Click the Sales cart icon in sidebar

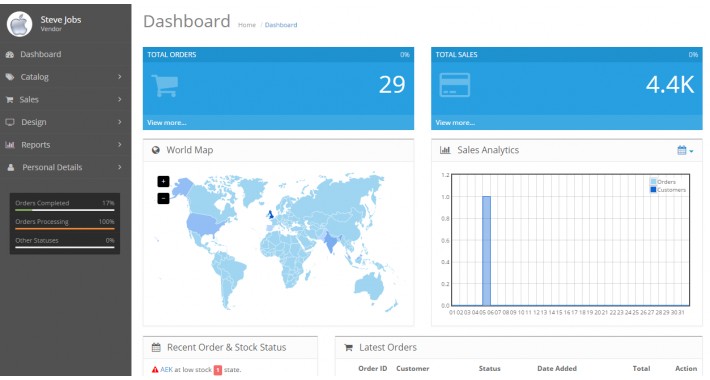pyautogui.click(x=9, y=100)
